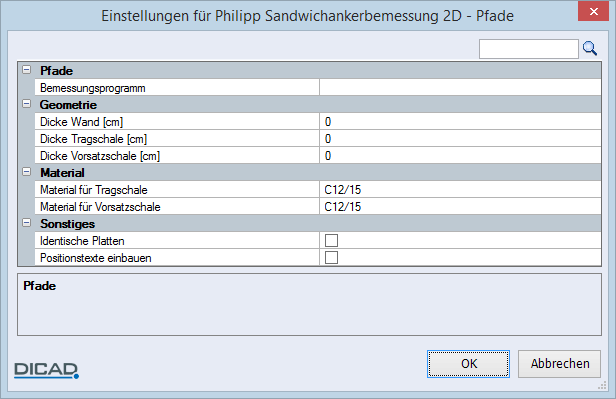Select the Bemessungsprogramm value field
The height and width of the screenshot is (399, 616).
460,88
